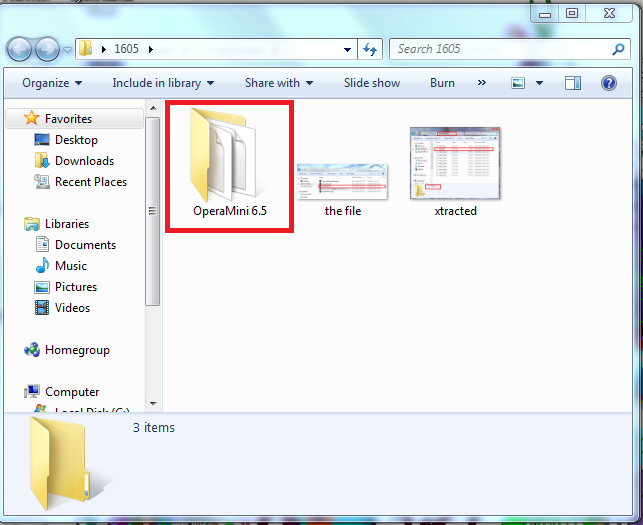Screen dimensions: 643x525
Task: Click the Recent Places icon
Action: 42,181
